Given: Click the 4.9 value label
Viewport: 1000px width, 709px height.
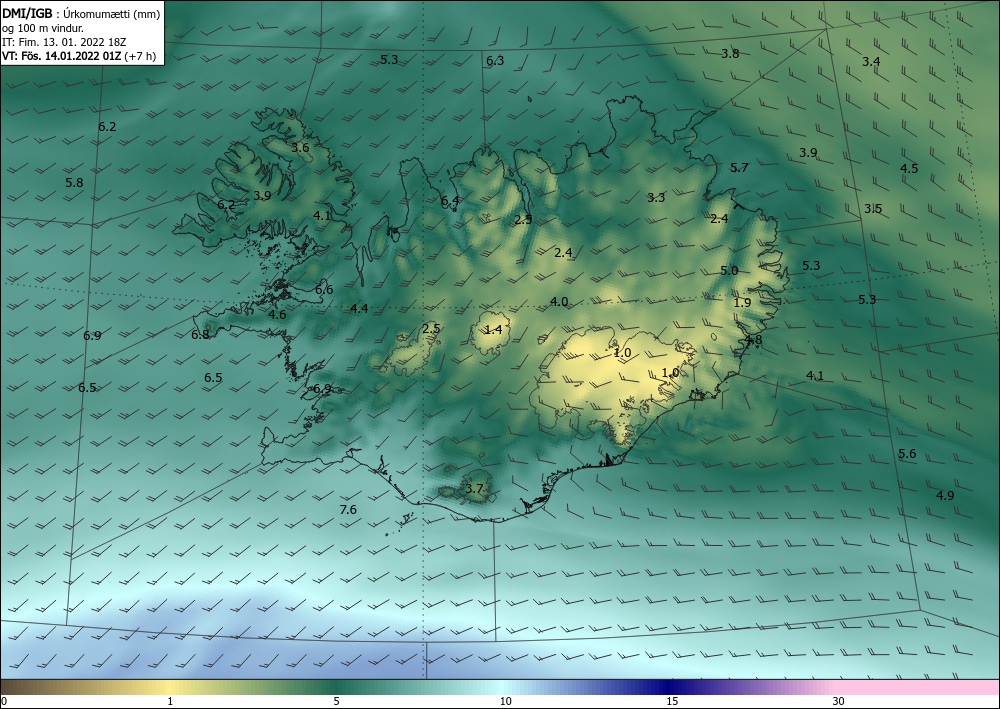Looking at the screenshot, I should point(945,495).
